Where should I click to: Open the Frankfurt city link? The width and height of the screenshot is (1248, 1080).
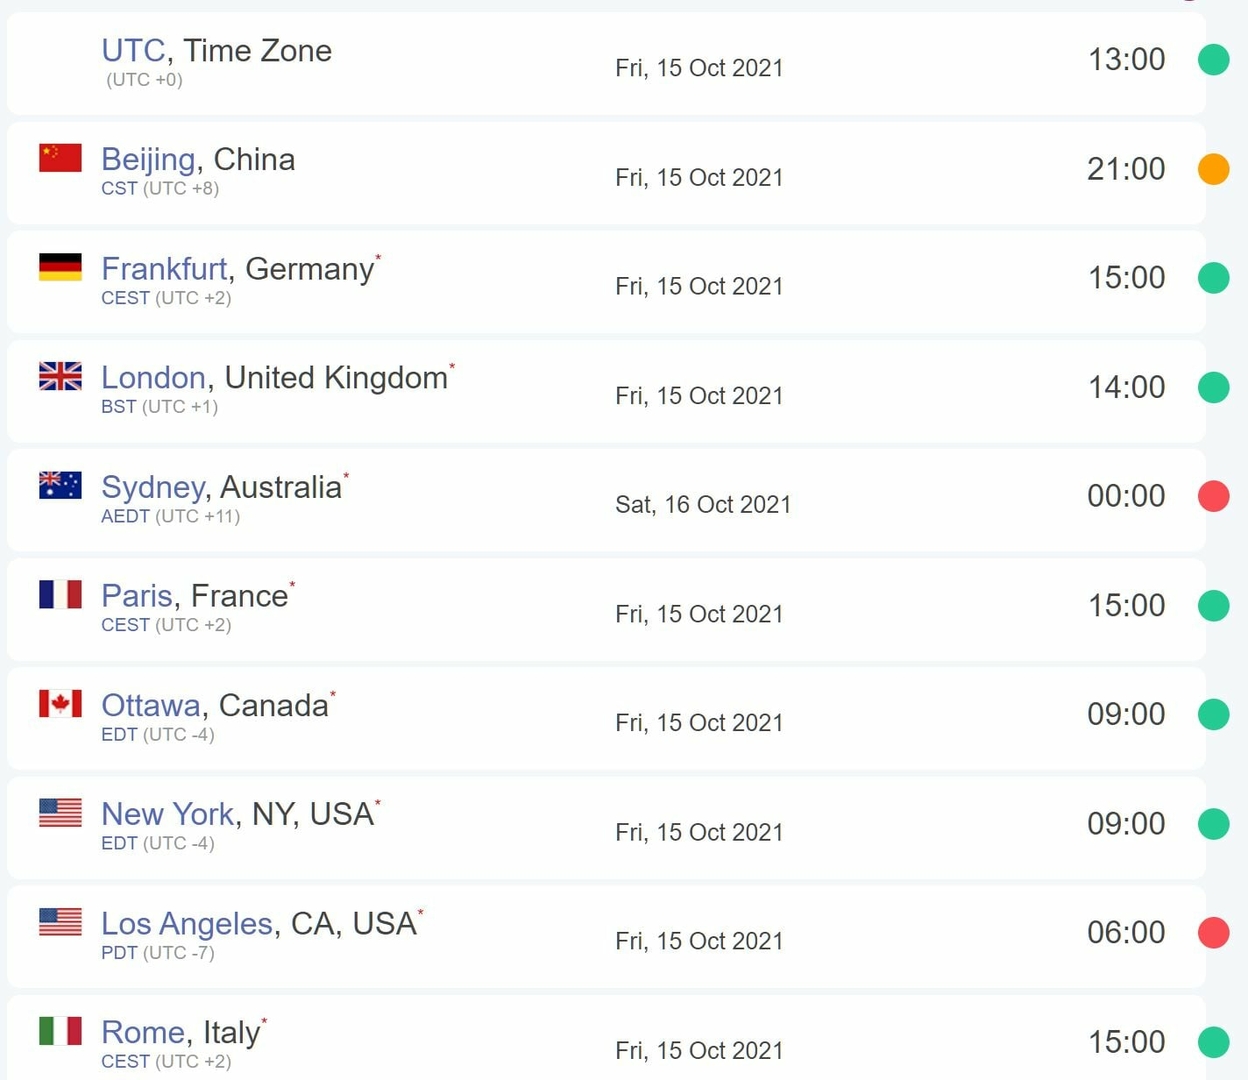164,269
